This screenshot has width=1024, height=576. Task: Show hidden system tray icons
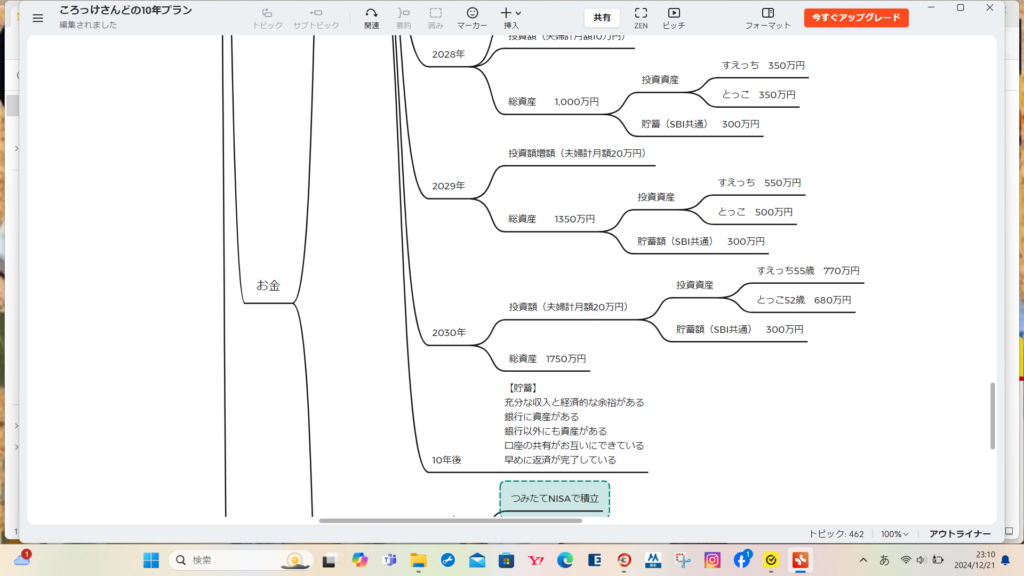(863, 560)
